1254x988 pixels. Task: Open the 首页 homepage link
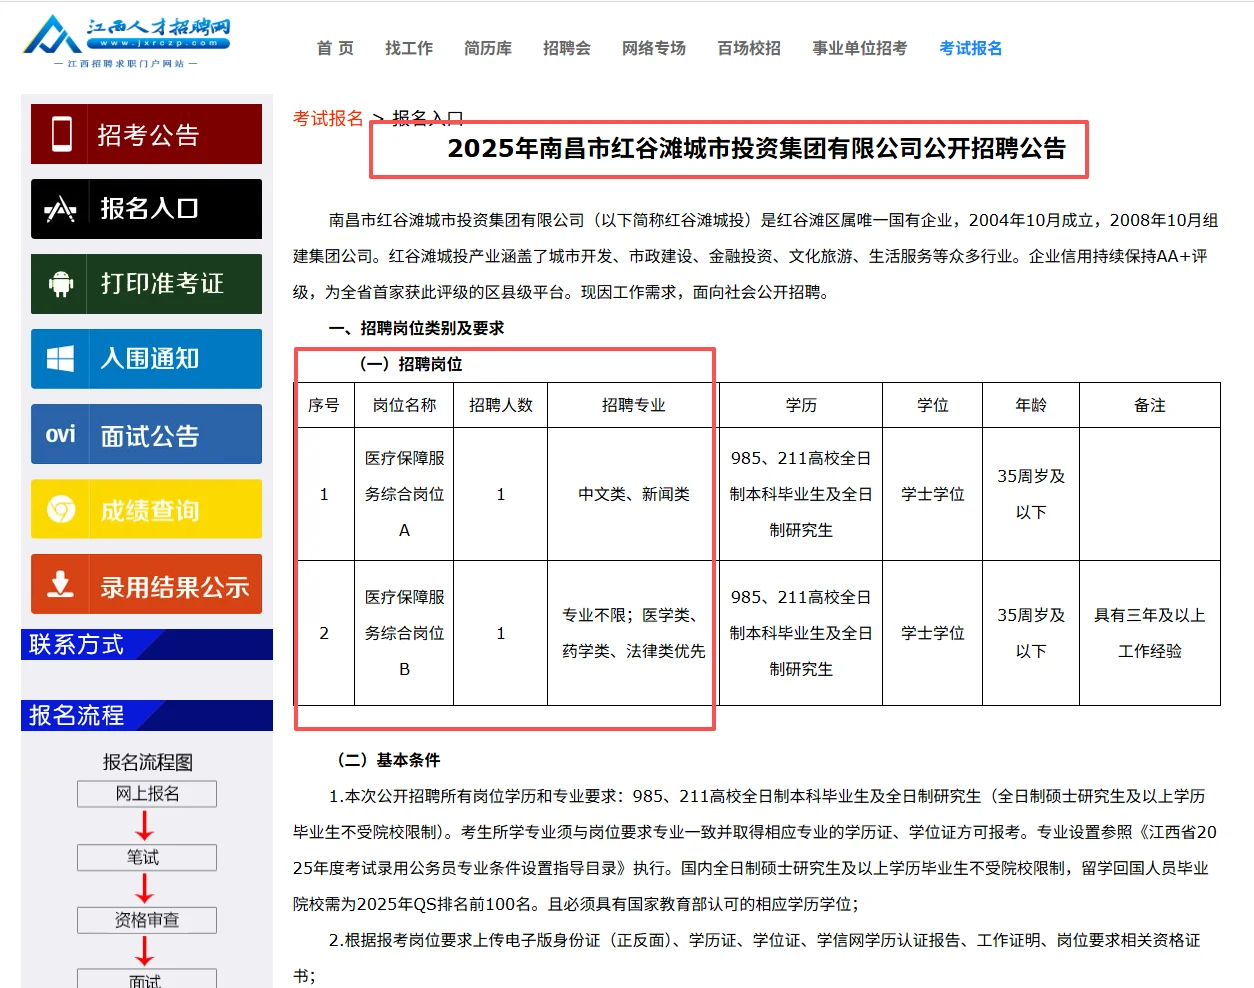click(334, 47)
